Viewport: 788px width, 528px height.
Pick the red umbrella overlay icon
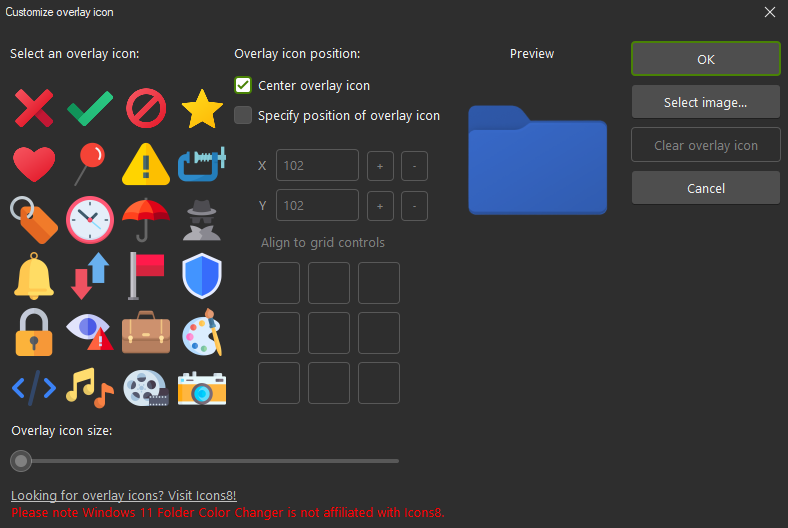pos(146,220)
